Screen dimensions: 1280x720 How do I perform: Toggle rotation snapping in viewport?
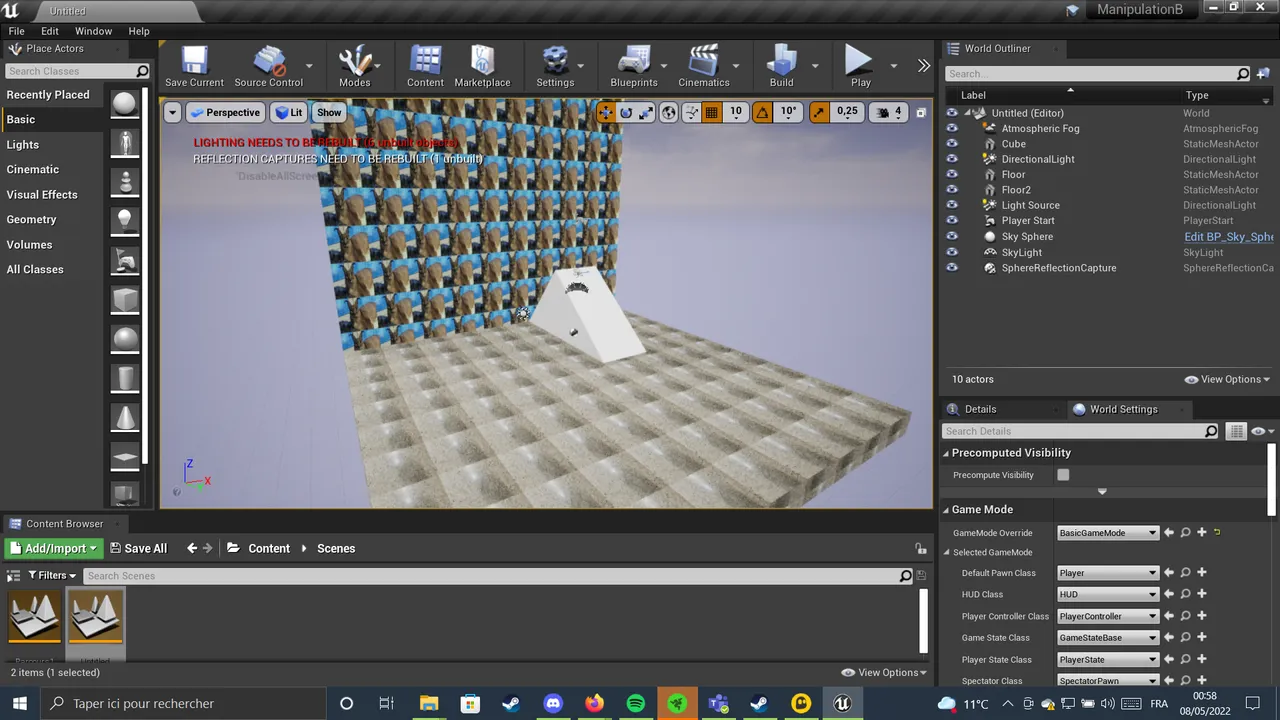click(x=762, y=112)
